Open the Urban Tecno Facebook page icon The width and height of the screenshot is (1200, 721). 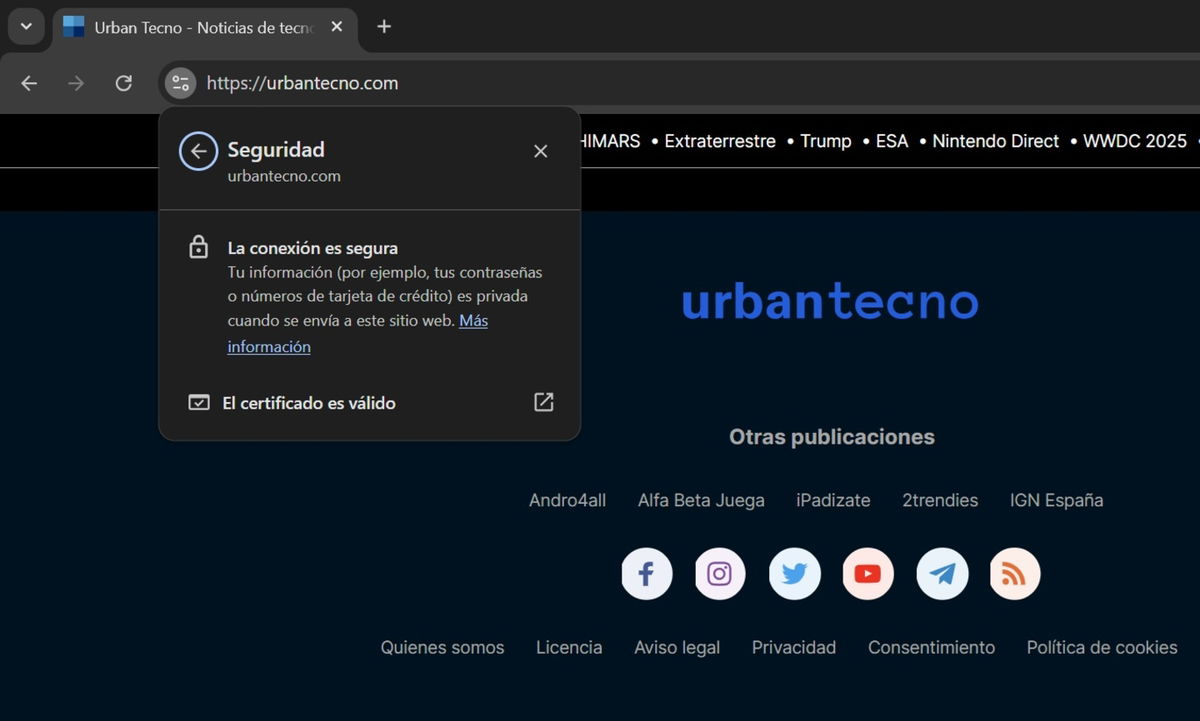tap(646, 573)
